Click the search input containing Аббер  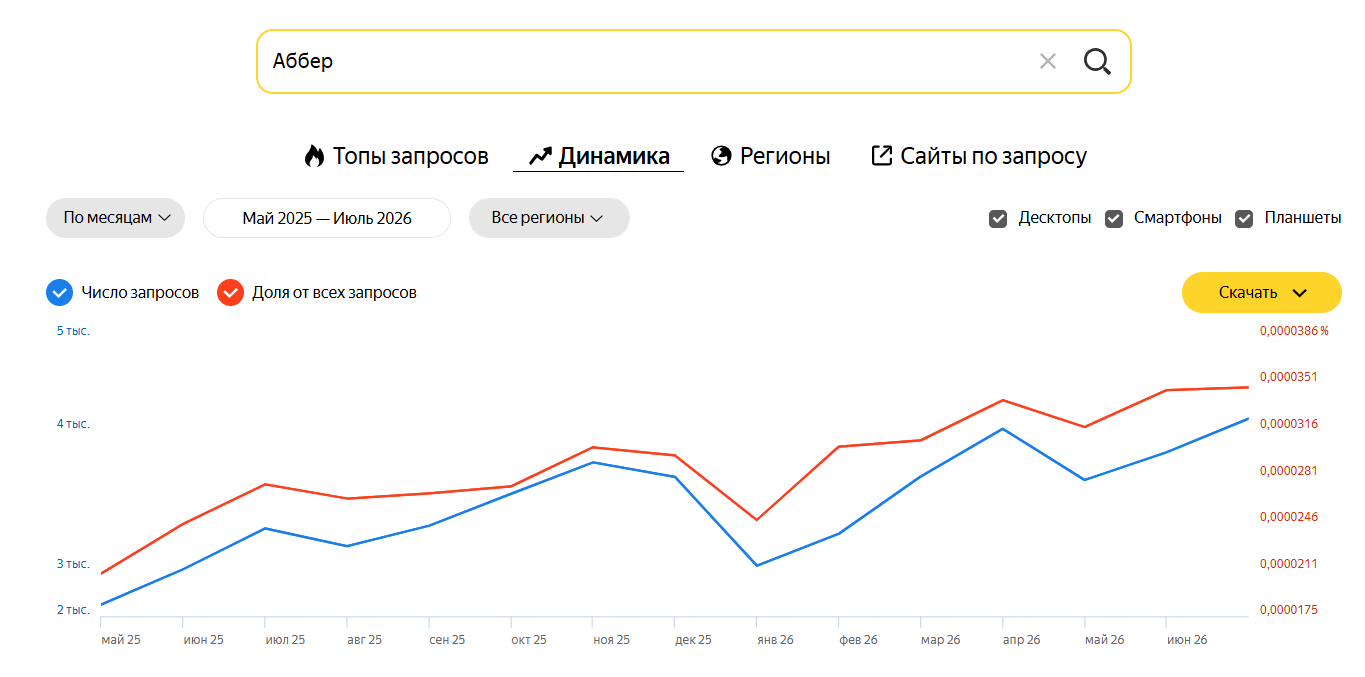click(650, 62)
